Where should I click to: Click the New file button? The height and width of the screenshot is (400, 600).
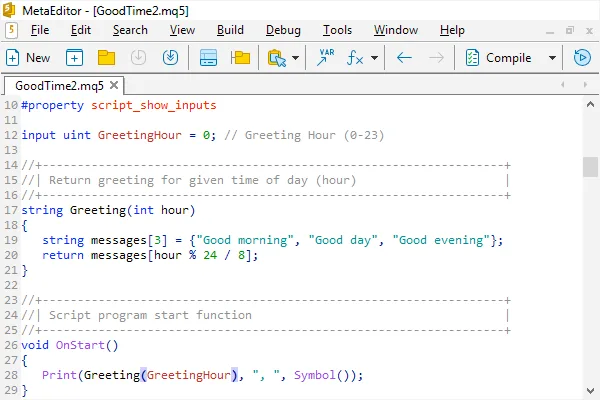[28, 58]
